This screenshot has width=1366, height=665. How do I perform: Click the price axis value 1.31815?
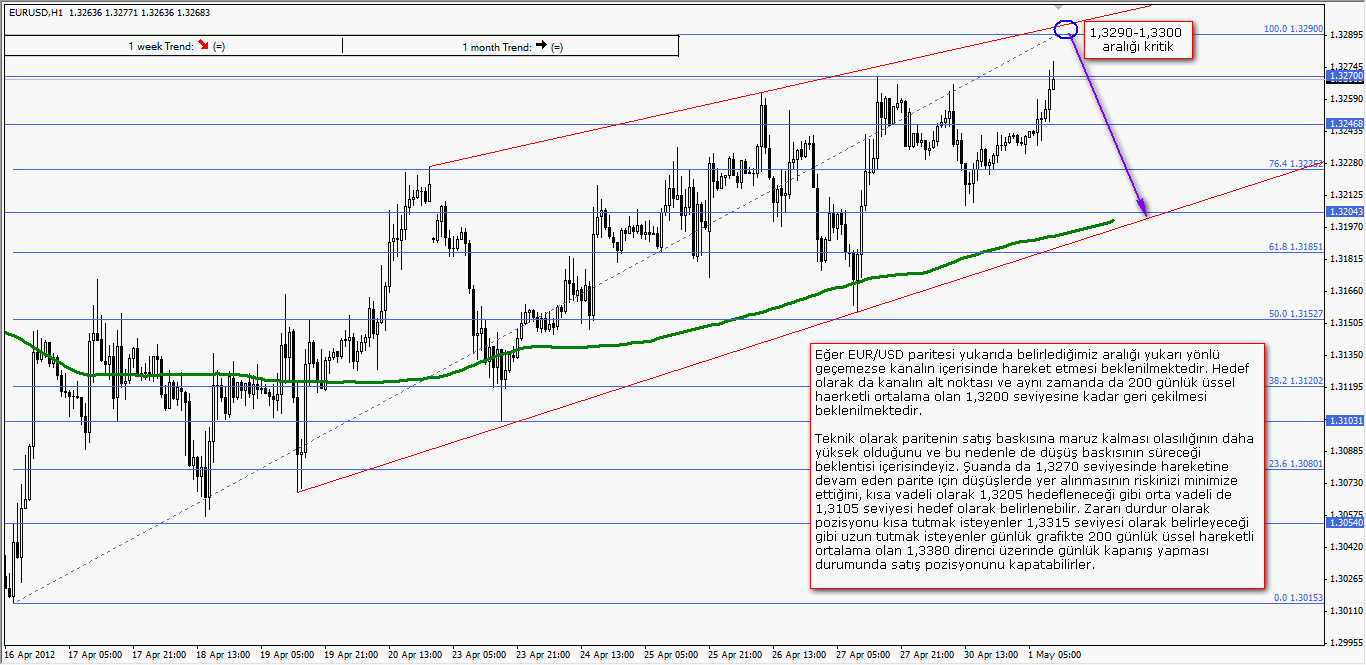(x=1346, y=259)
